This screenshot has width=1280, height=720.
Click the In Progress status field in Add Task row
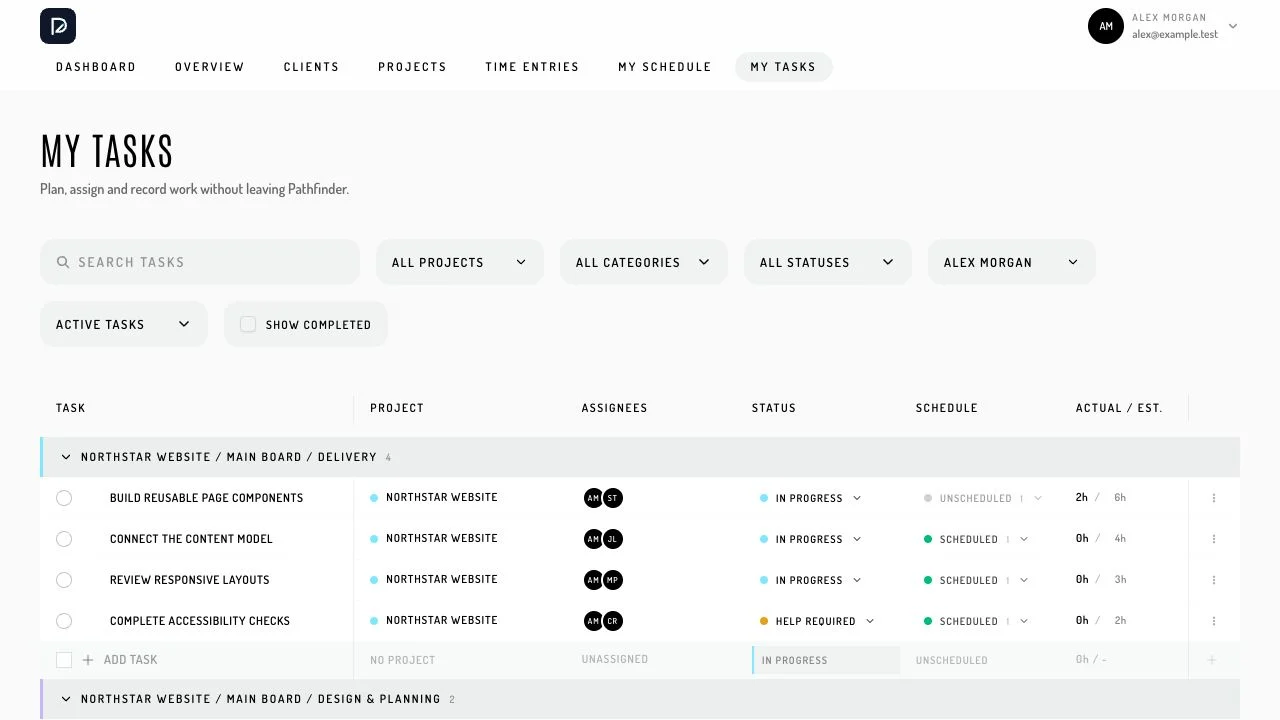click(826, 660)
